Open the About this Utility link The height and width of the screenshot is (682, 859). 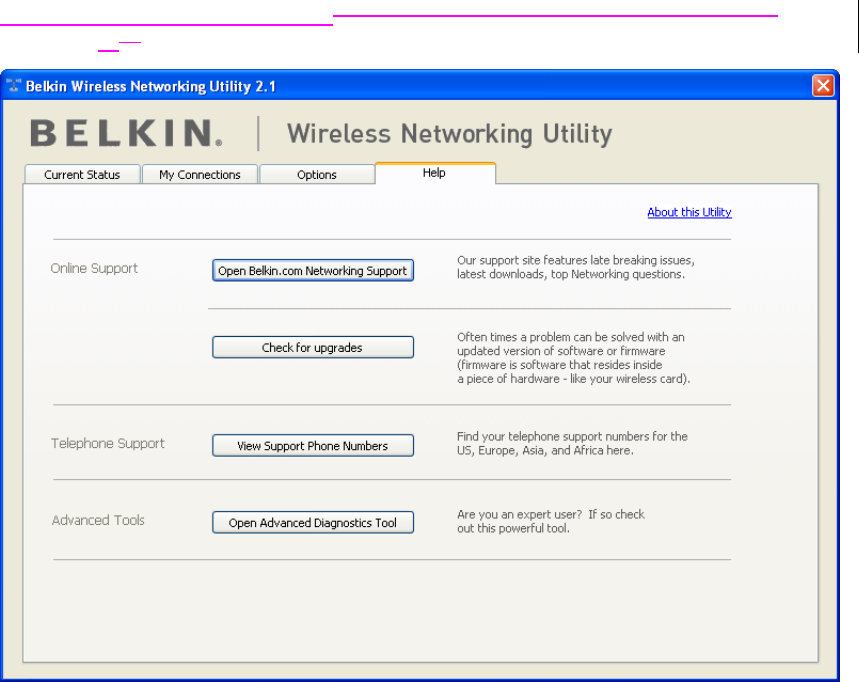(x=689, y=212)
